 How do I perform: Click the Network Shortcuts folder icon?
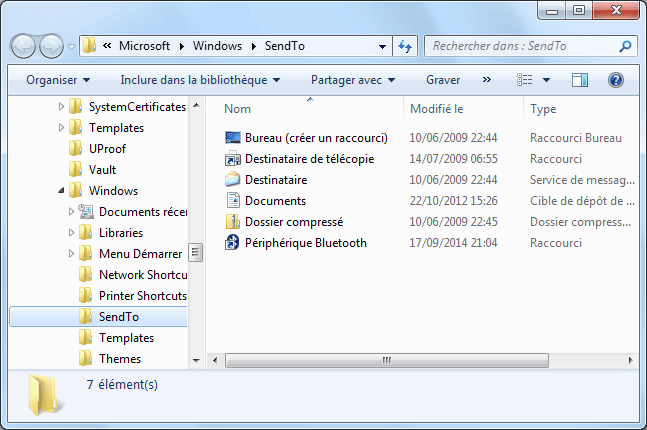coord(85,274)
